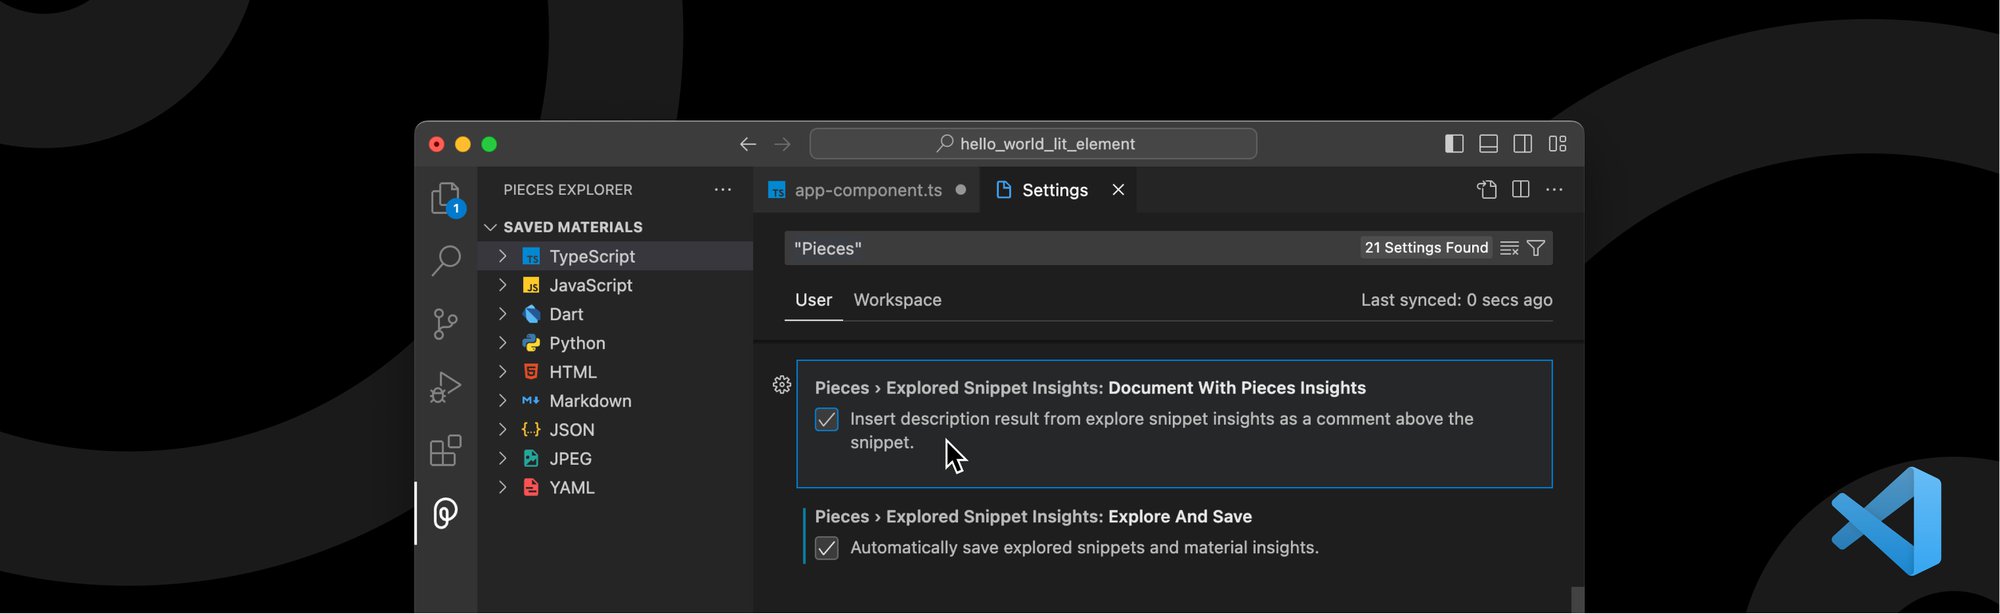Click the HTML language icon

[531, 372]
